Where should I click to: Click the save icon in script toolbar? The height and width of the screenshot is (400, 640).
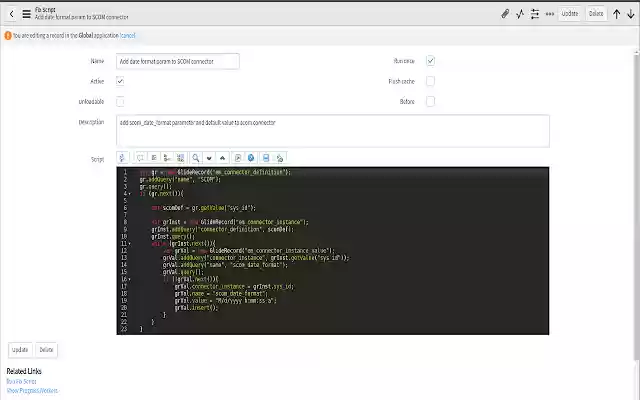coord(266,158)
